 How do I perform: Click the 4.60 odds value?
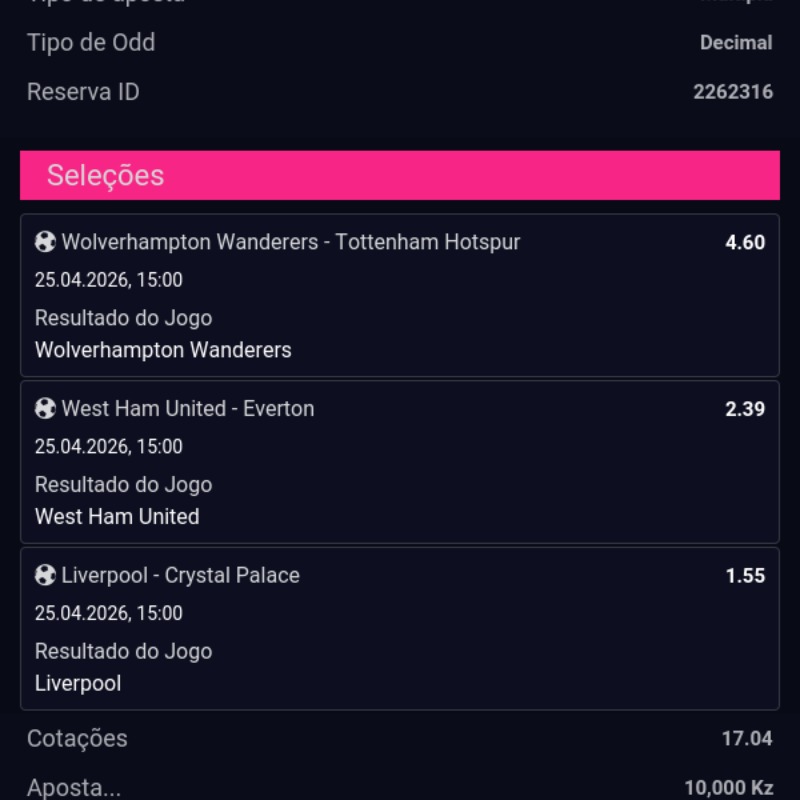[745, 242]
